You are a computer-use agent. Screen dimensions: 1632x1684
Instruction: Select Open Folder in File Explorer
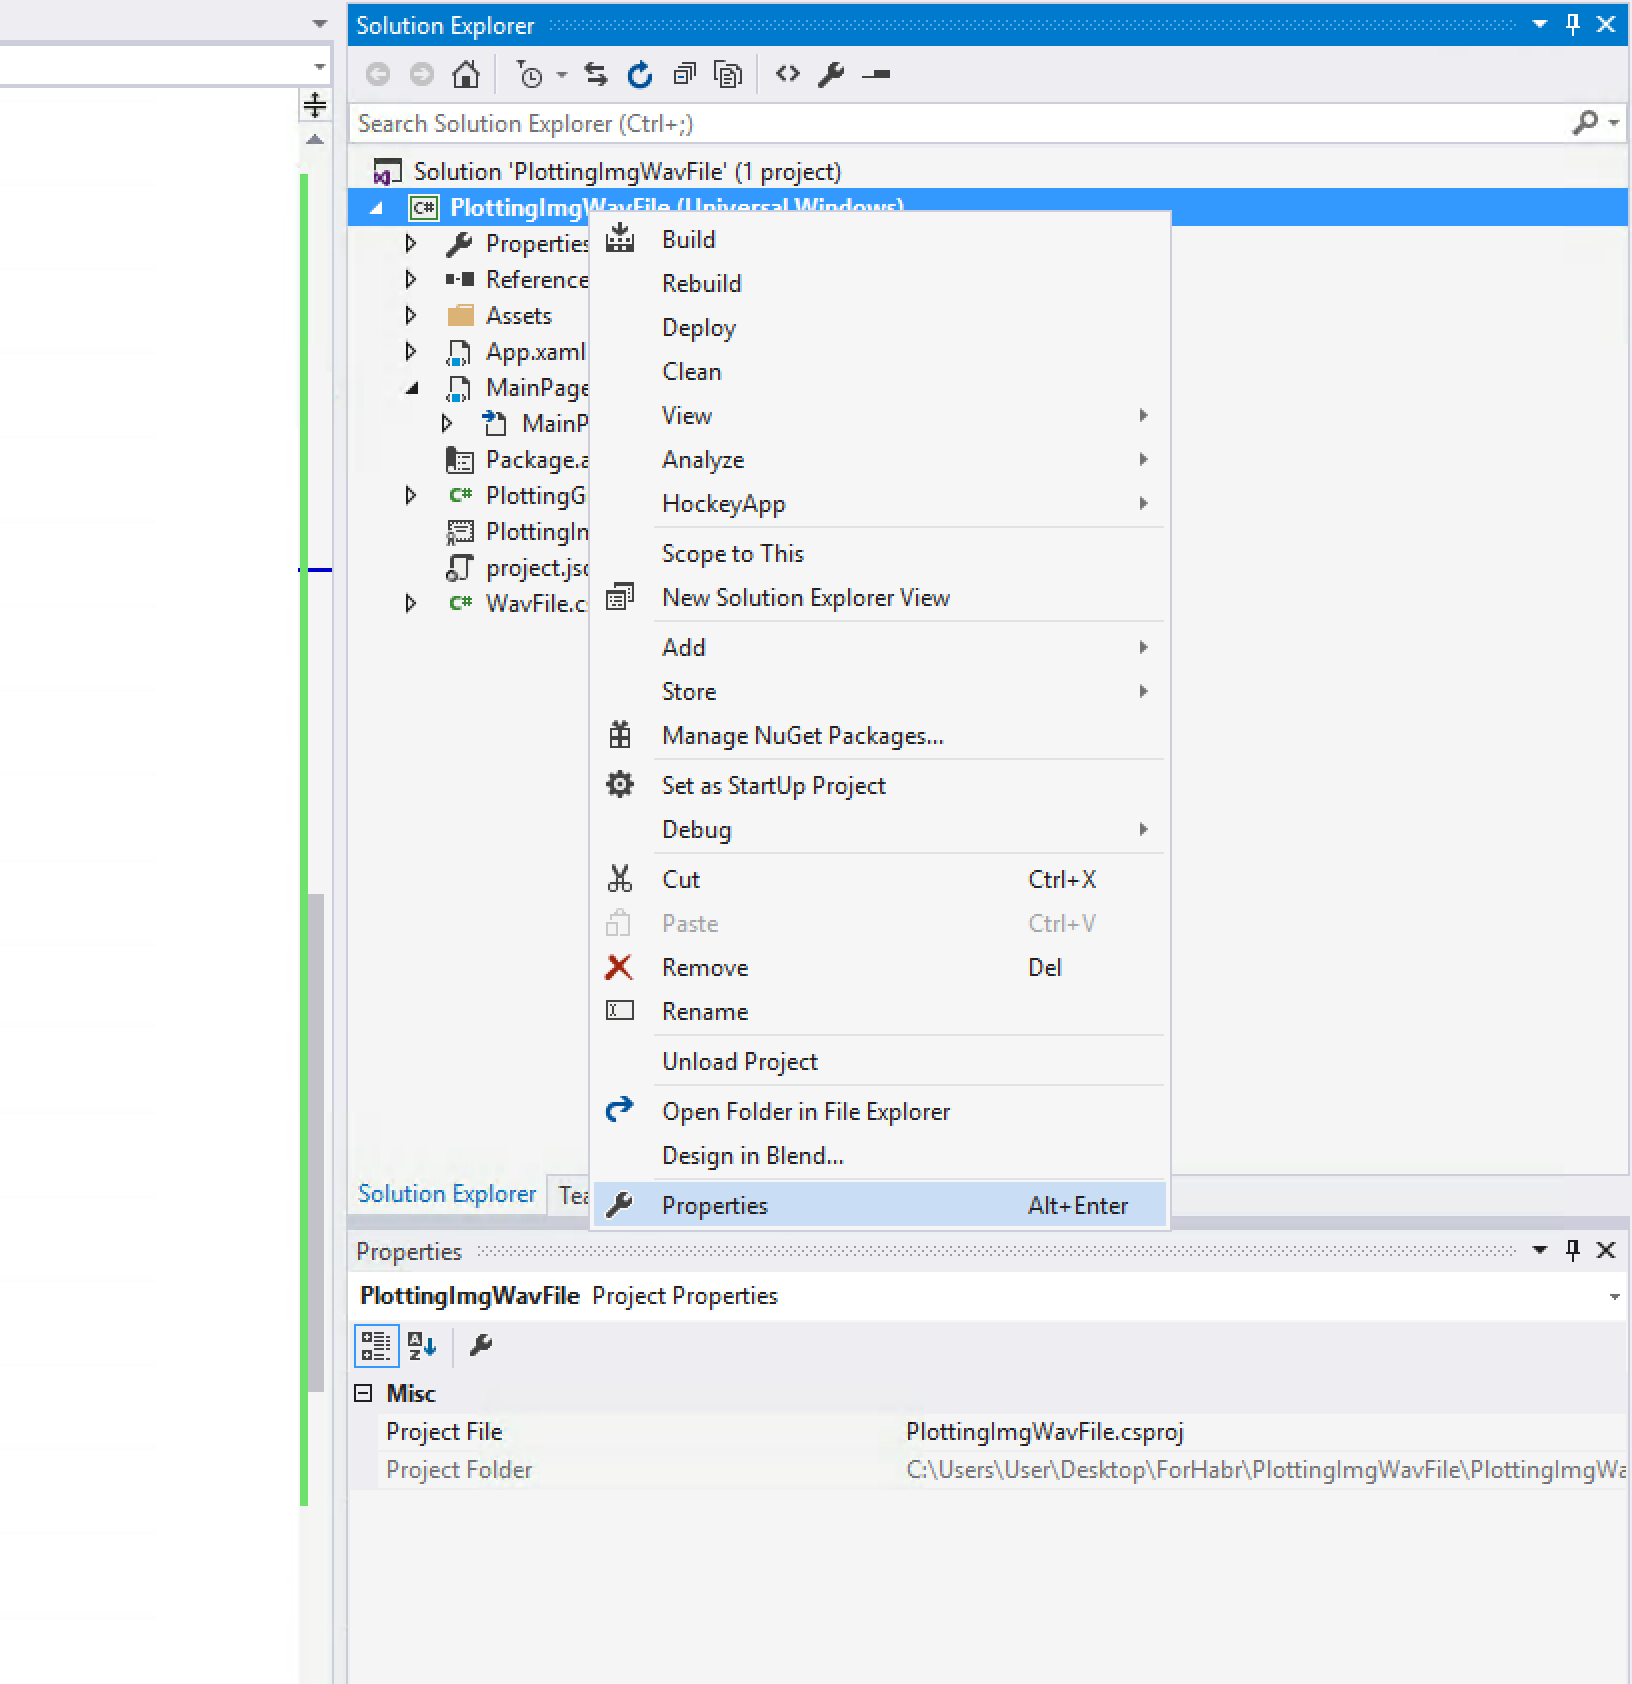(x=881, y=1112)
